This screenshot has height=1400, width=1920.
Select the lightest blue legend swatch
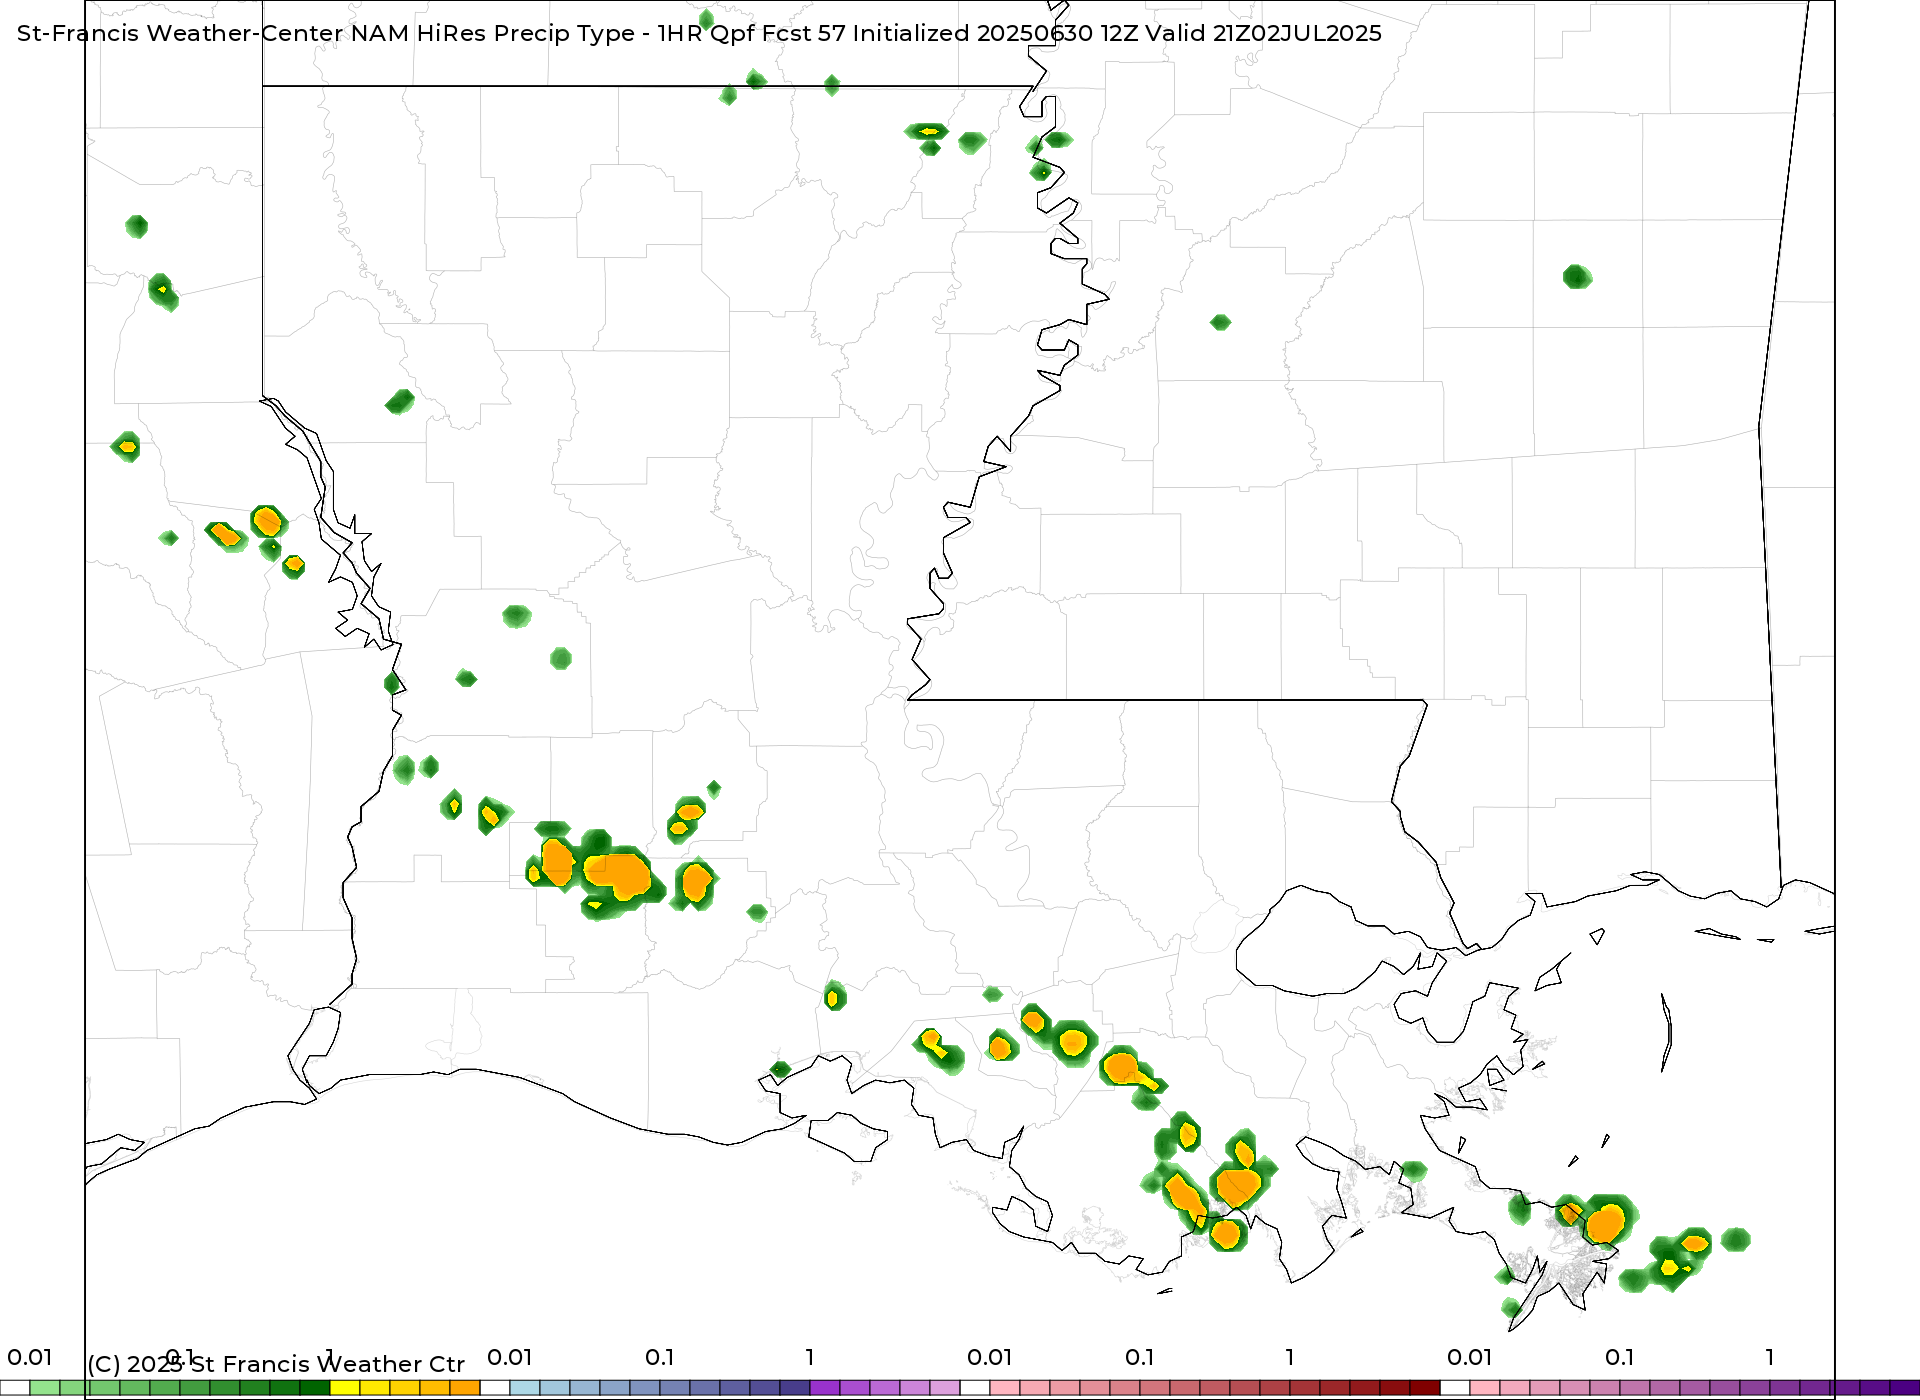point(525,1388)
